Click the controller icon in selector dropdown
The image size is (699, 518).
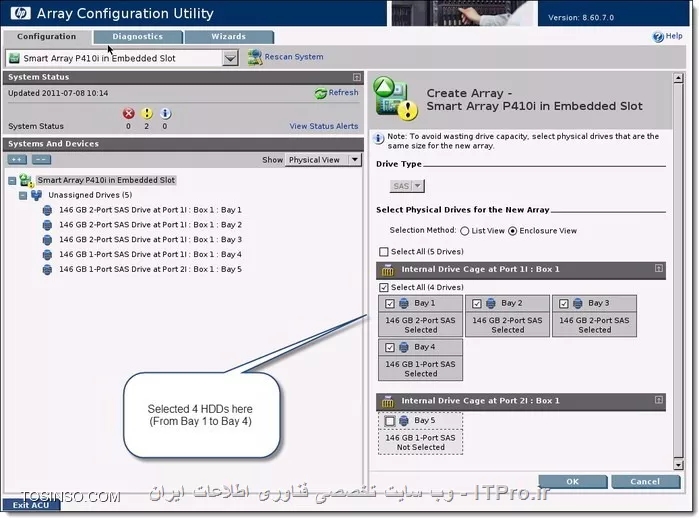point(14,58)
